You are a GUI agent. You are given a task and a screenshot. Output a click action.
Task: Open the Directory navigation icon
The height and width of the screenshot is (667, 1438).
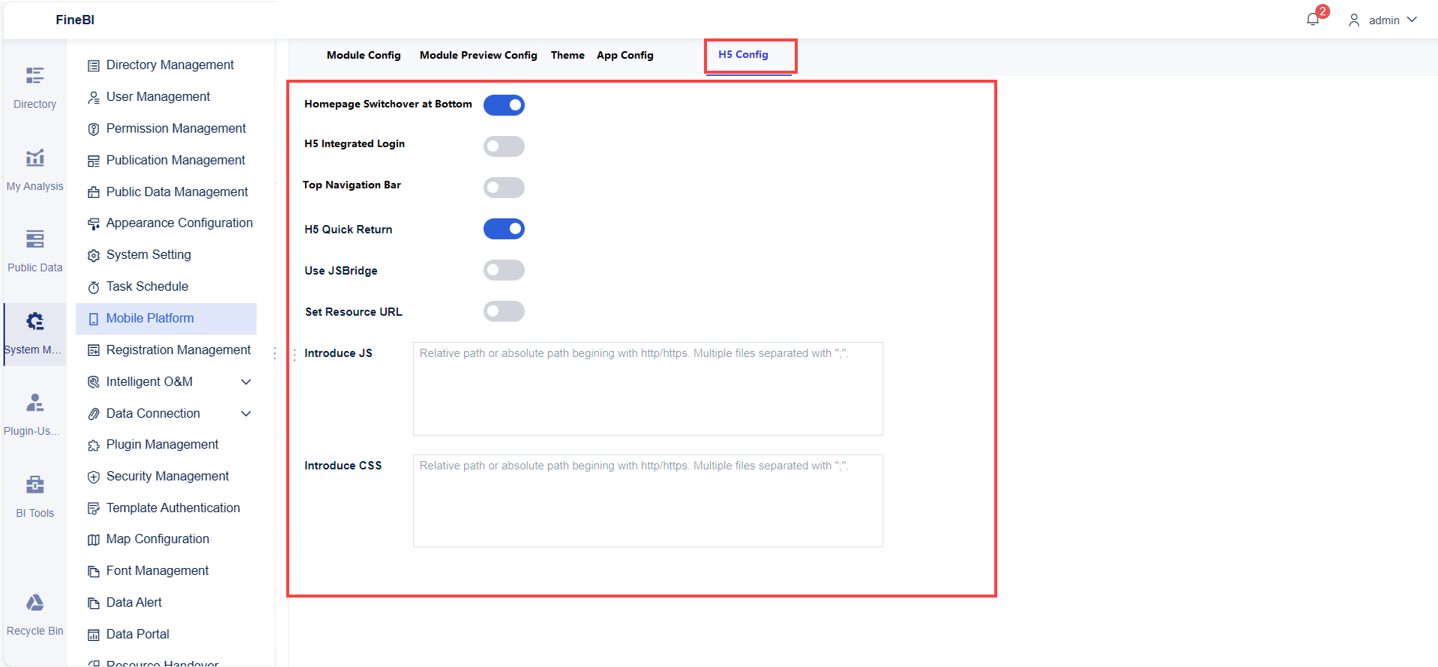pos(34,75)
